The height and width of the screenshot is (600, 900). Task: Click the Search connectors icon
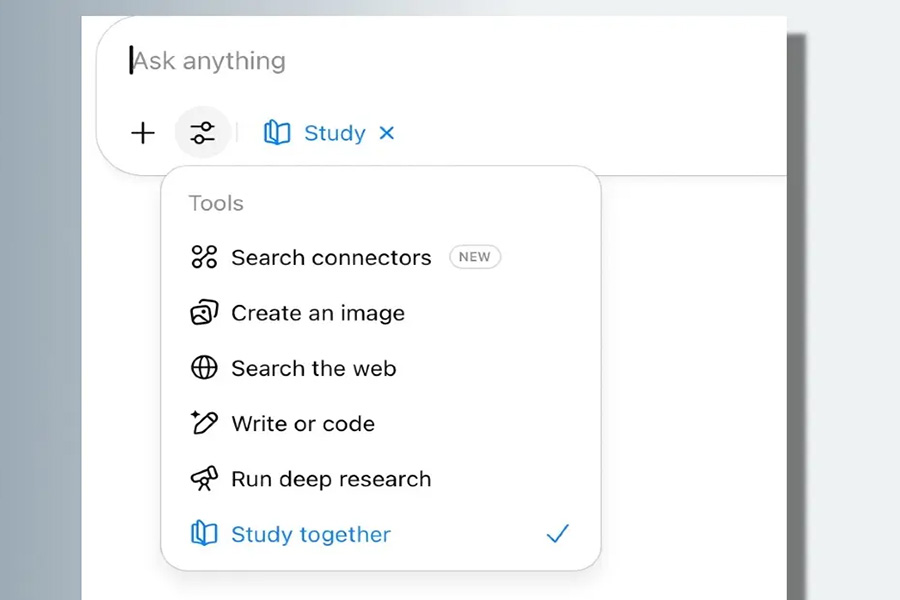[204, 258]
